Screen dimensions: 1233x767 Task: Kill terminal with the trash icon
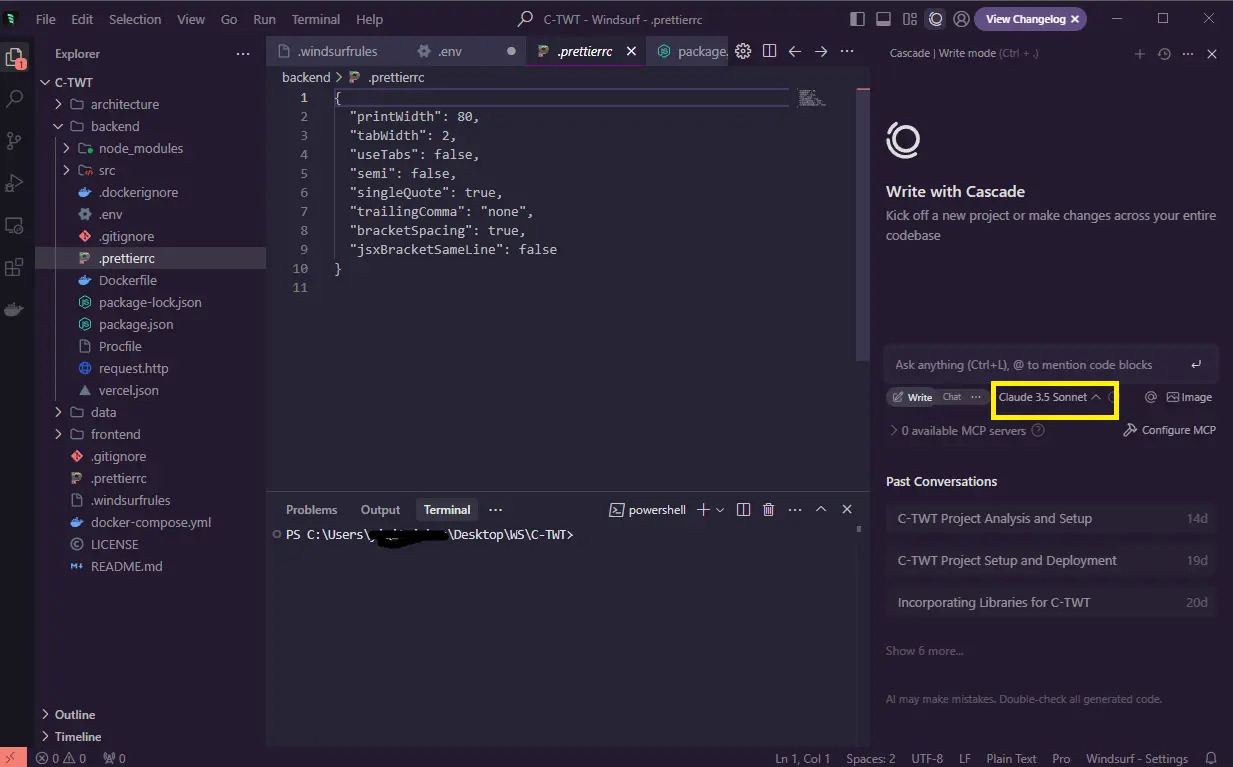pos(769,510)
